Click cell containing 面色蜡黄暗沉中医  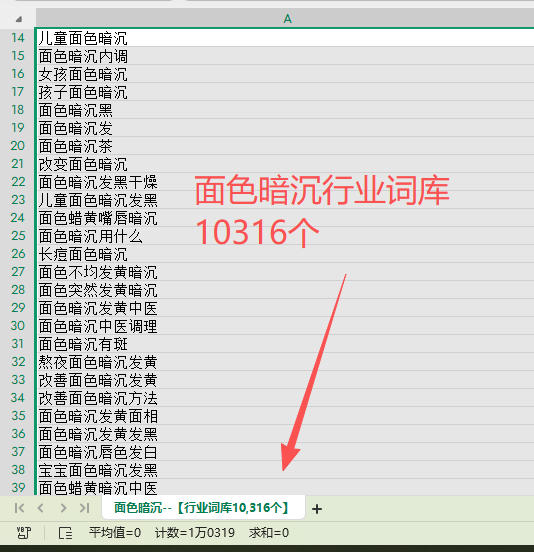(x=285, y=488)
